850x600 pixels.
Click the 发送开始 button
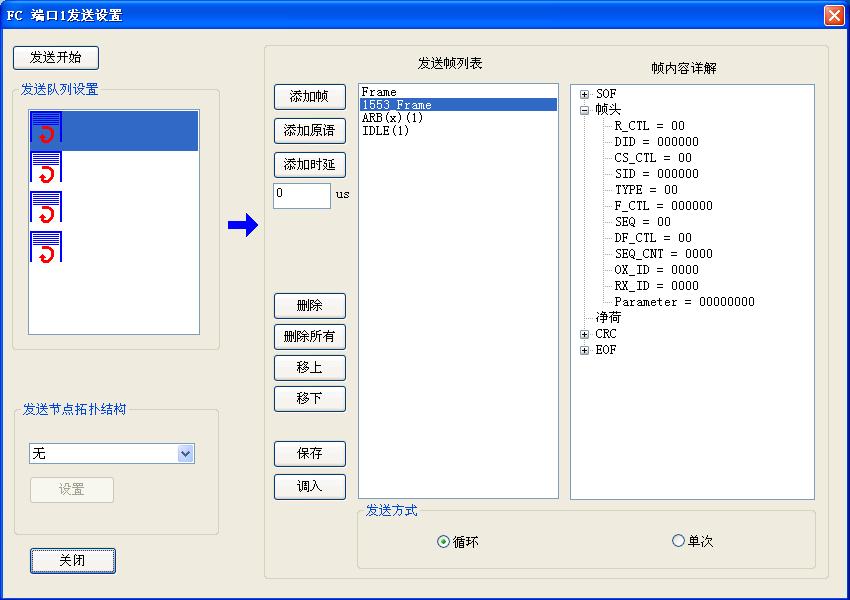pos(56,57)
